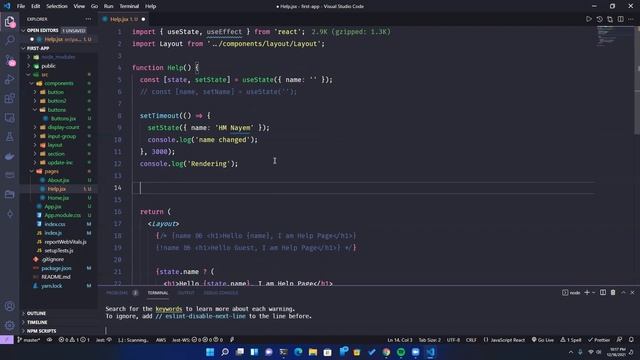Open the Explorer view in activity bar
640x360 pixels.
click(x=9, y=21)
